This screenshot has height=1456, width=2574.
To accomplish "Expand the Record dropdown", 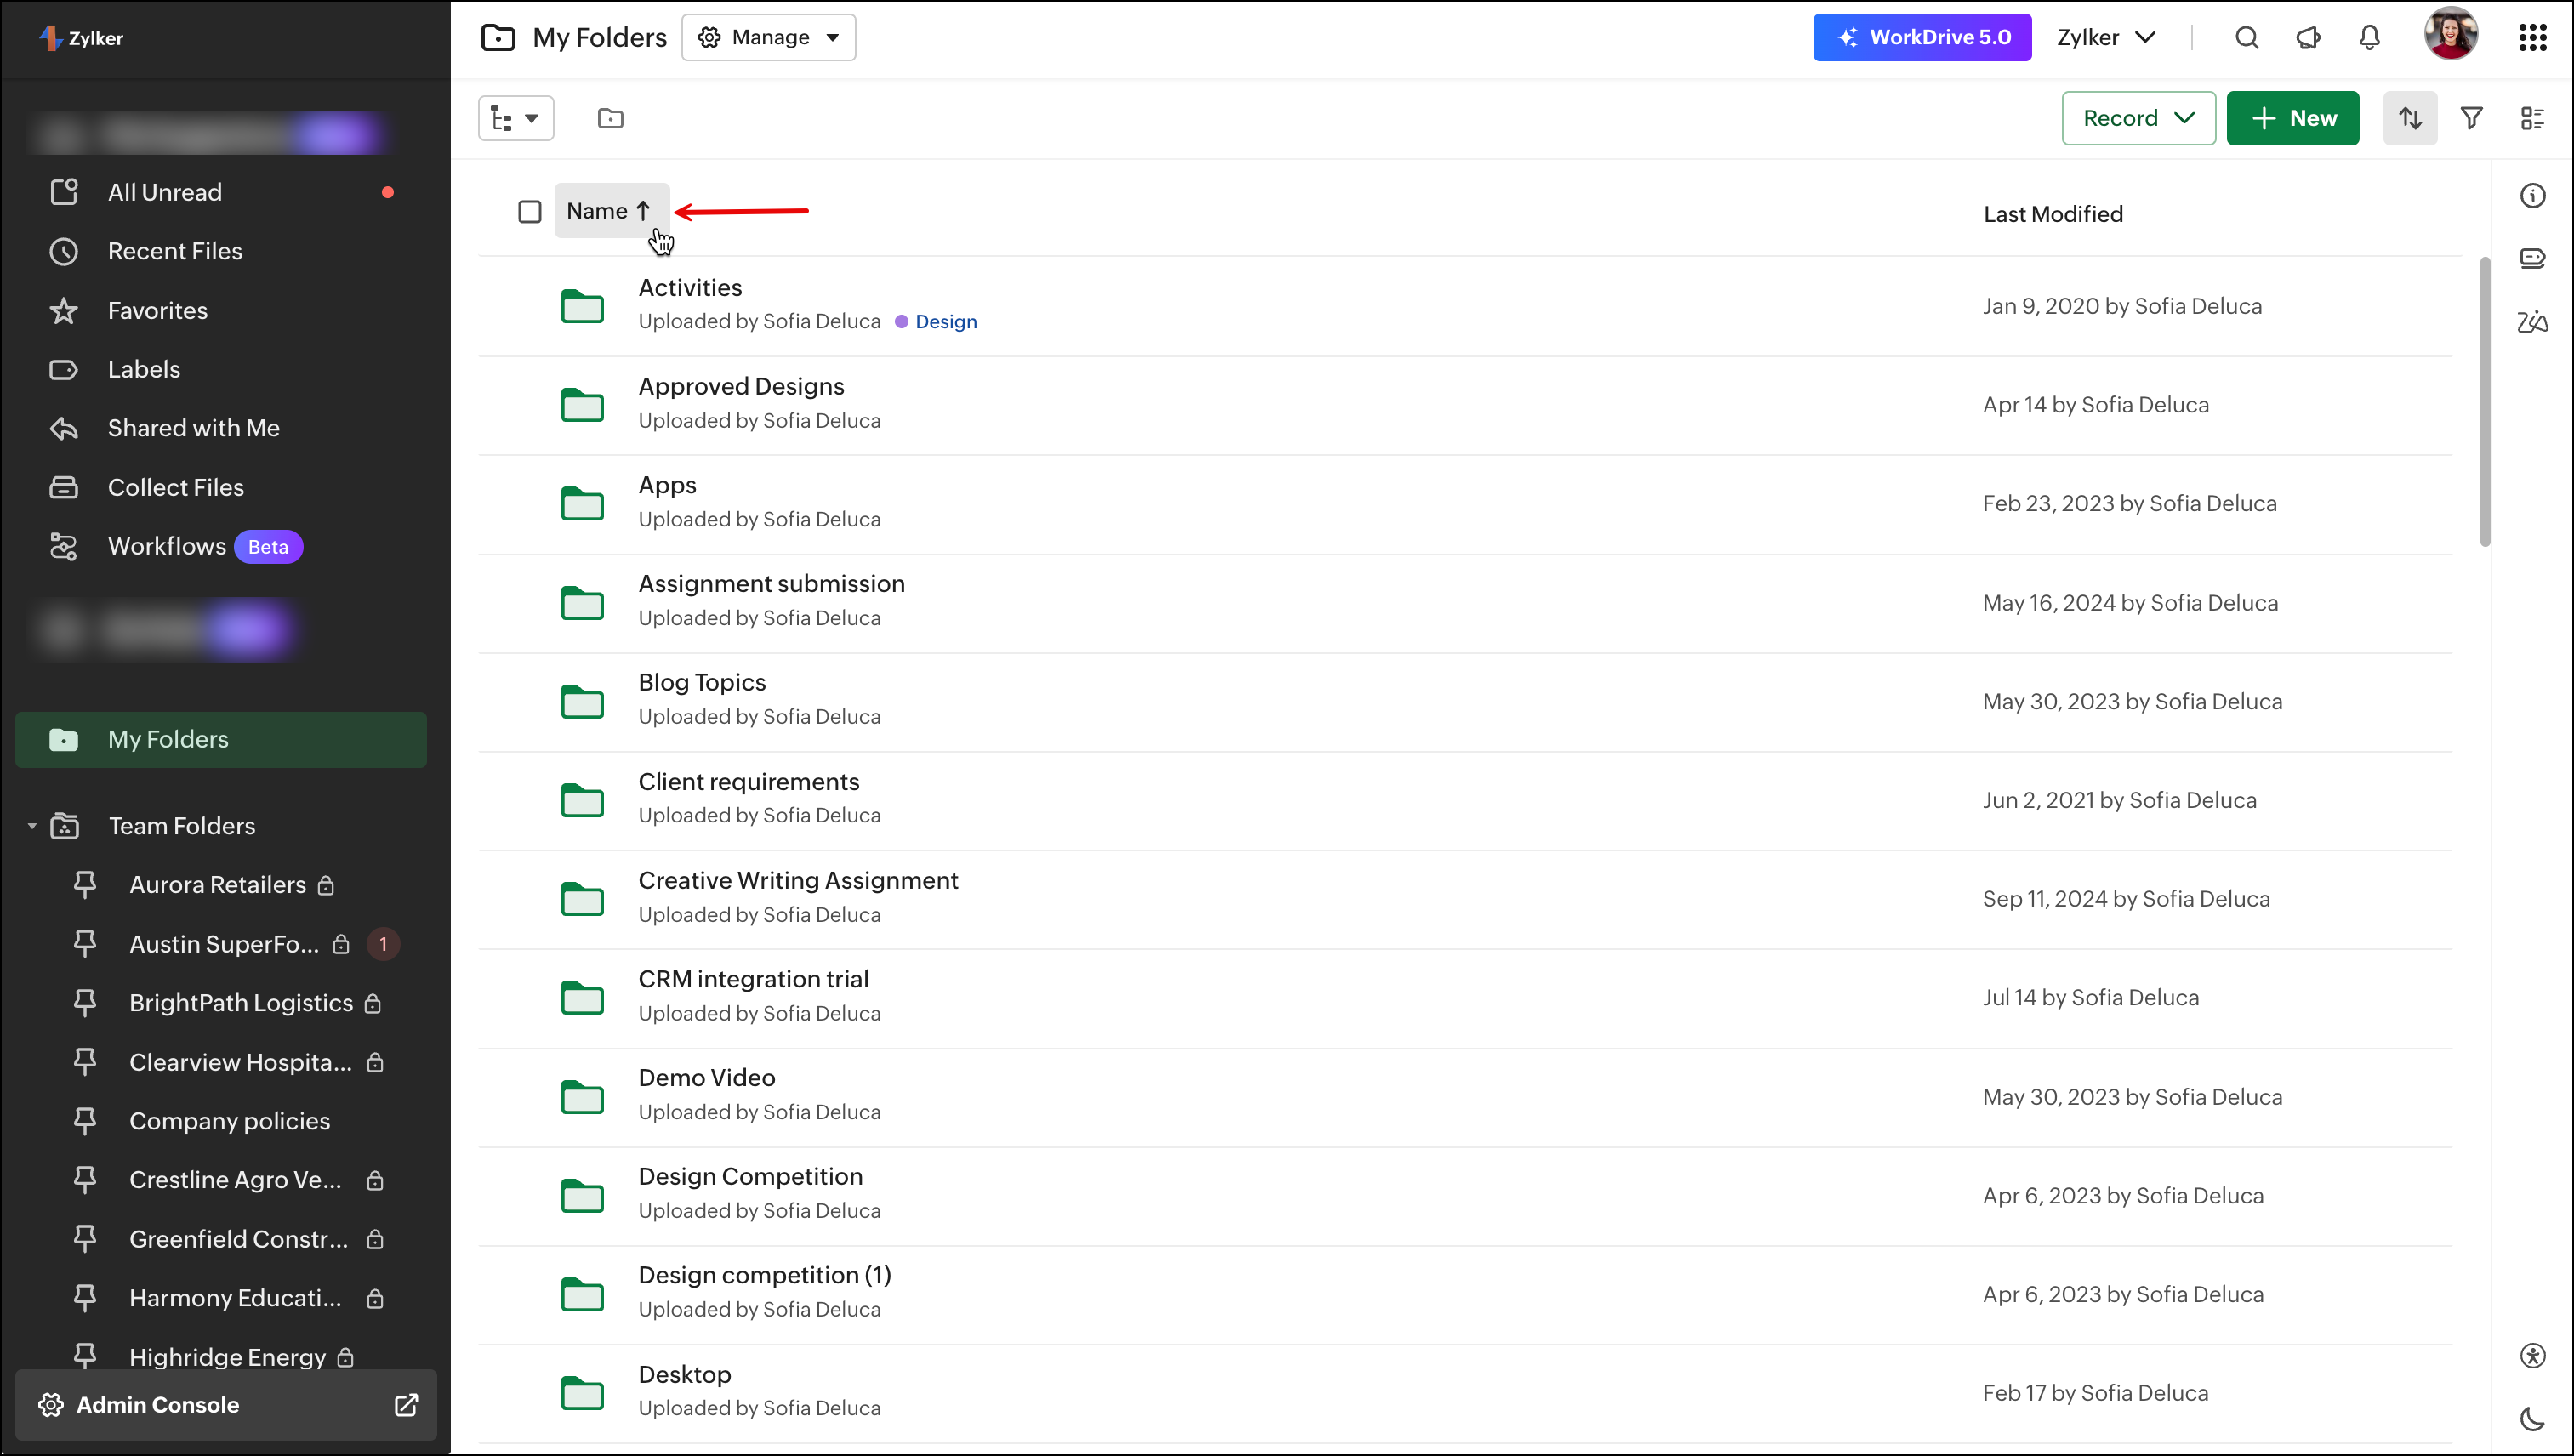I will coord(2138,118).
